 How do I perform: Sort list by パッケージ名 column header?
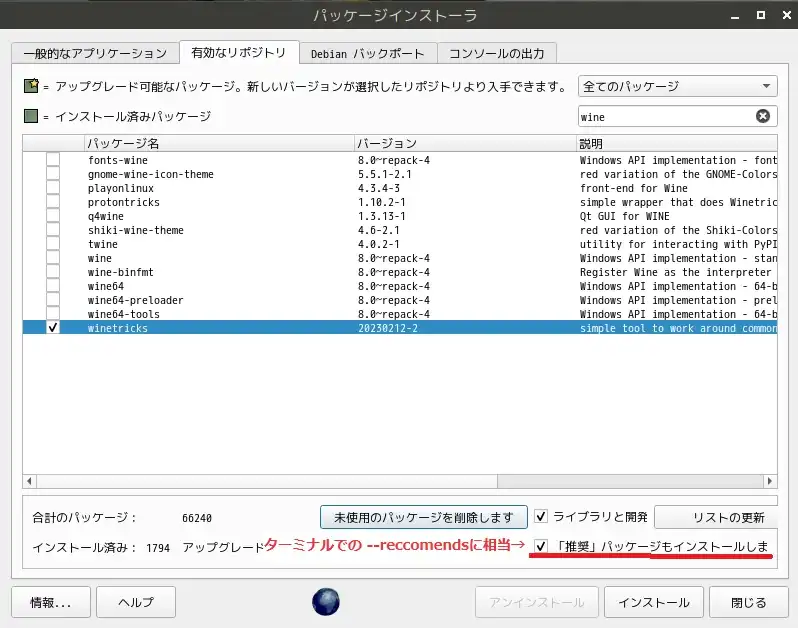click(x=218, y=144)
